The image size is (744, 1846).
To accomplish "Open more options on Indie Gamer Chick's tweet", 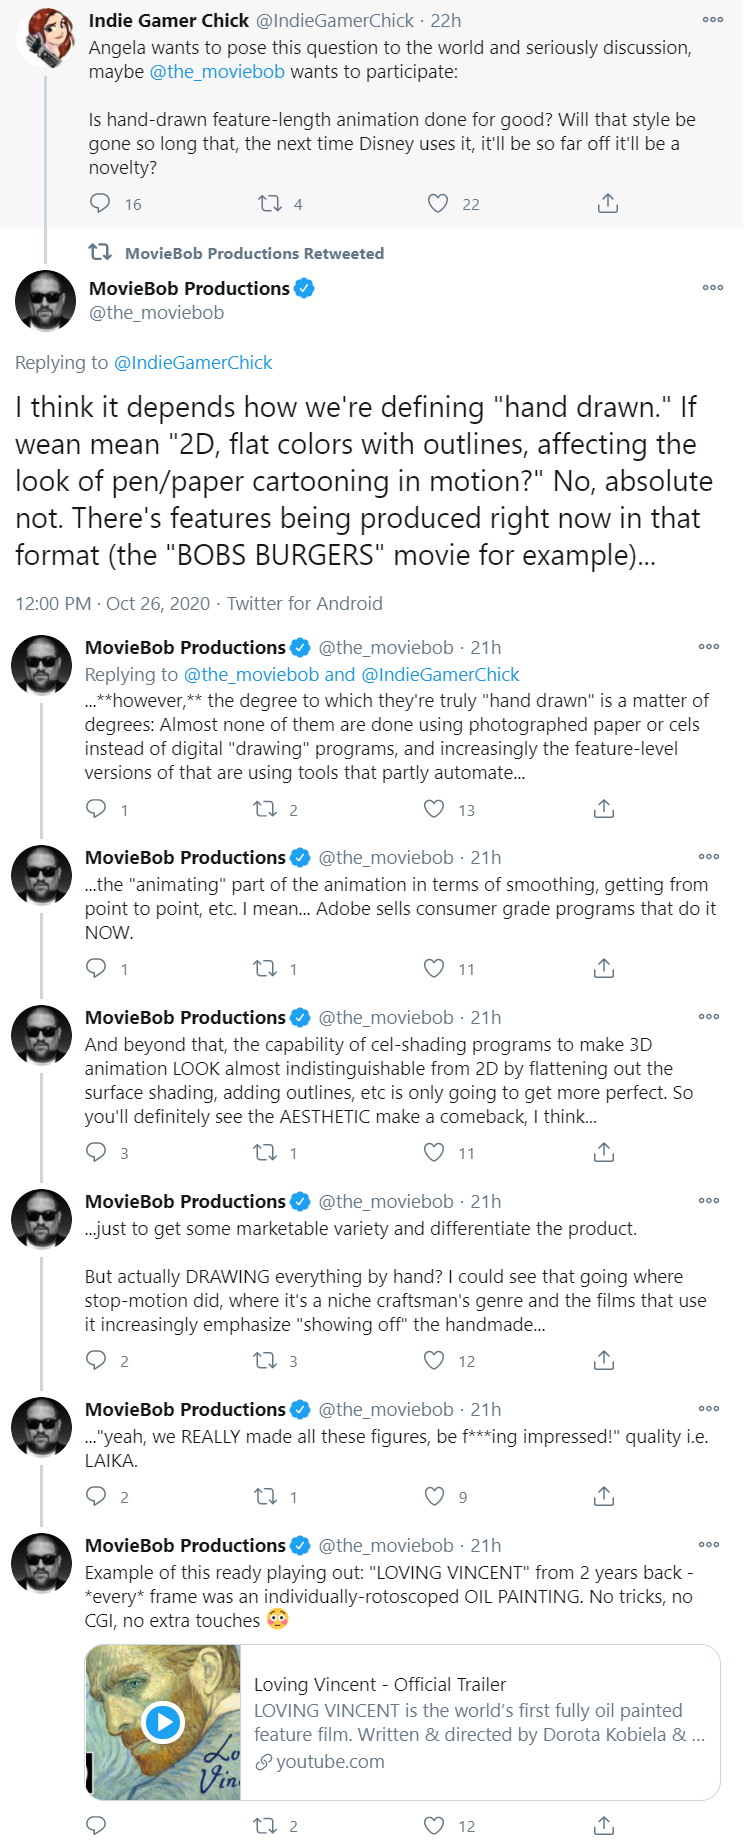I will click(713, 19).
